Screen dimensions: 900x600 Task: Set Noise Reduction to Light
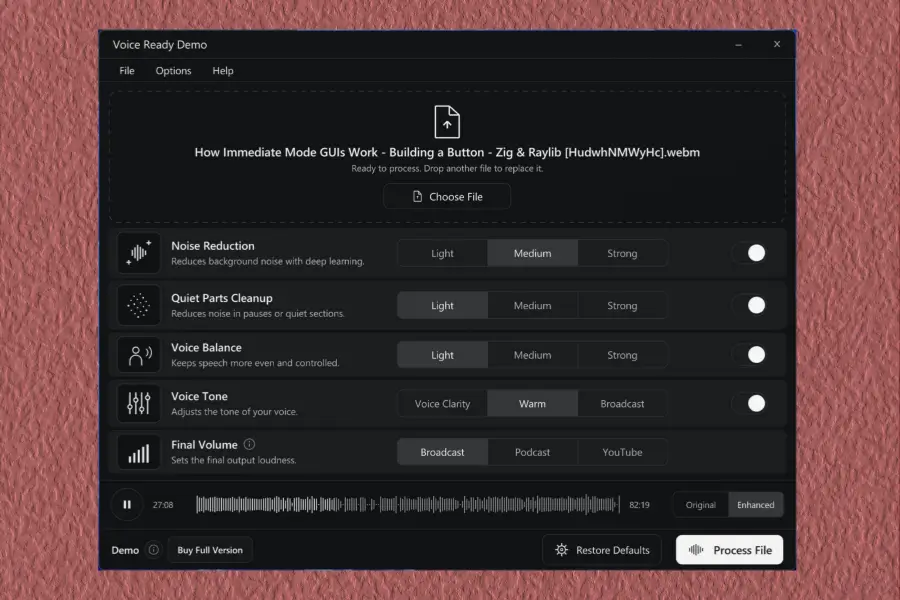click(443, 253)
